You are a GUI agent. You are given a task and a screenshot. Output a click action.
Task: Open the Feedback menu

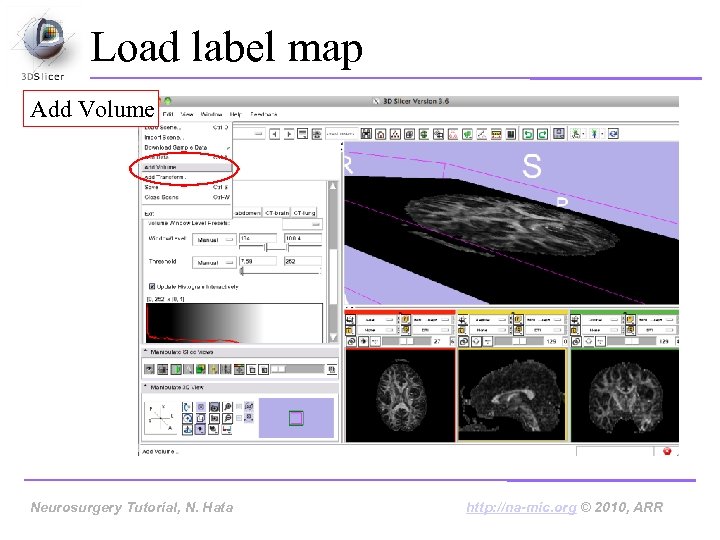pyautogui.click(x=264, y=114)
